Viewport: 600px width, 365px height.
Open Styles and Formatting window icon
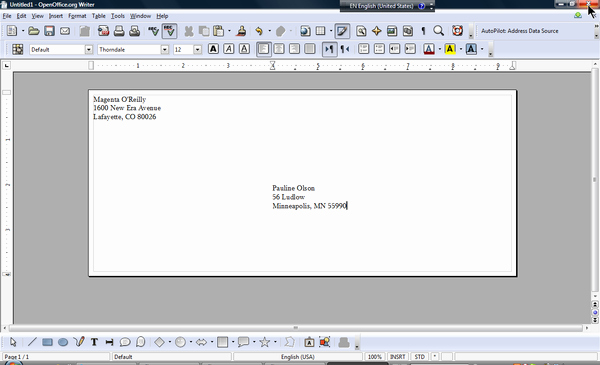pos(18,49)
